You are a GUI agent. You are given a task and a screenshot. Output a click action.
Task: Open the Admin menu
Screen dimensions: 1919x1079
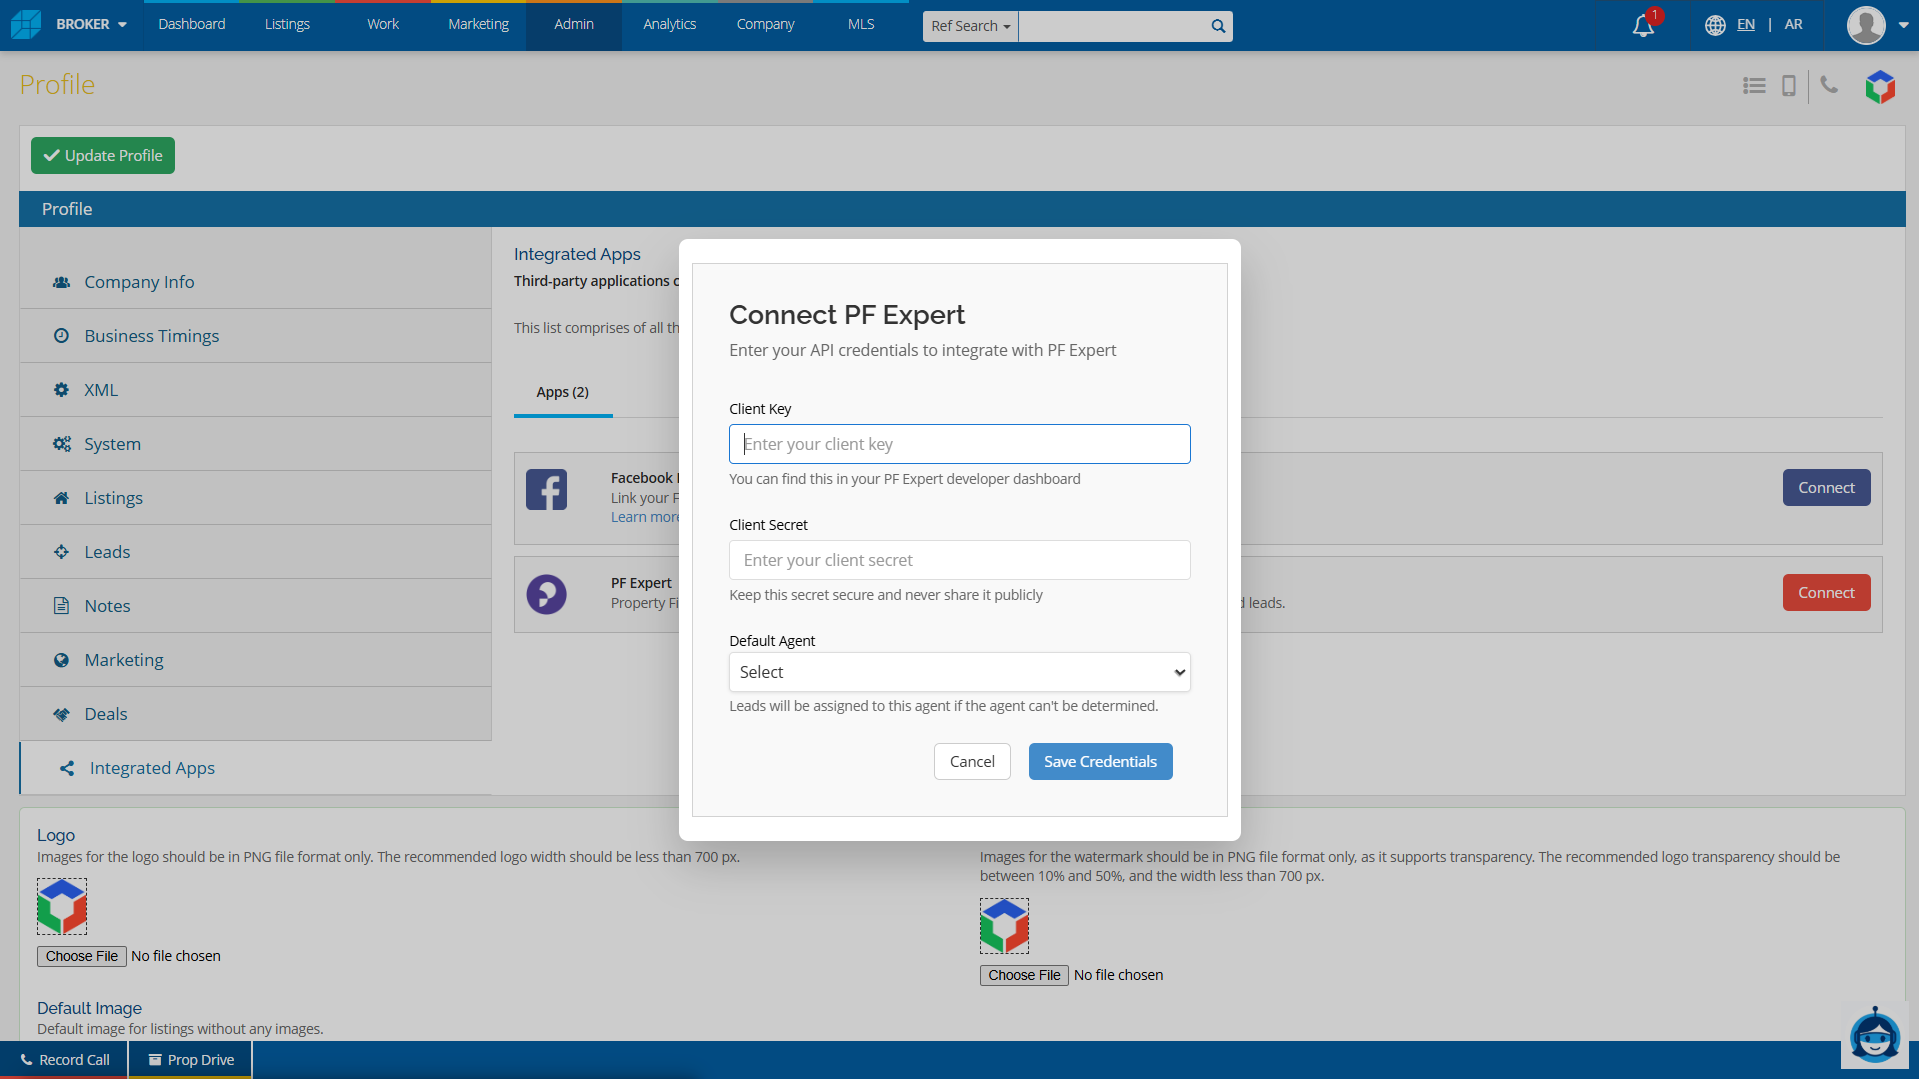574,24
